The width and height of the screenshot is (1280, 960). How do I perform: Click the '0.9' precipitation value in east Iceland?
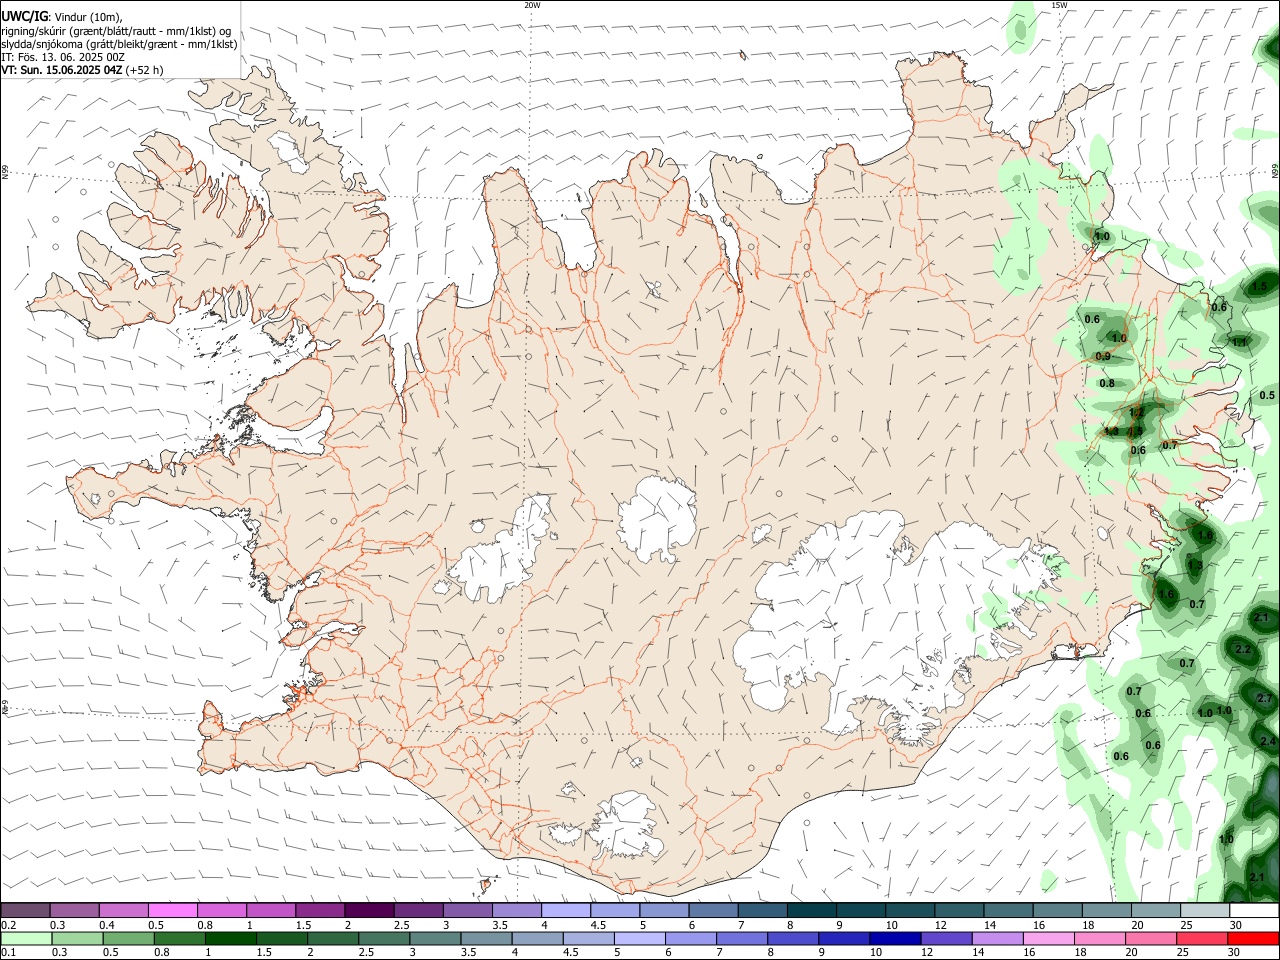point(1103,356)
